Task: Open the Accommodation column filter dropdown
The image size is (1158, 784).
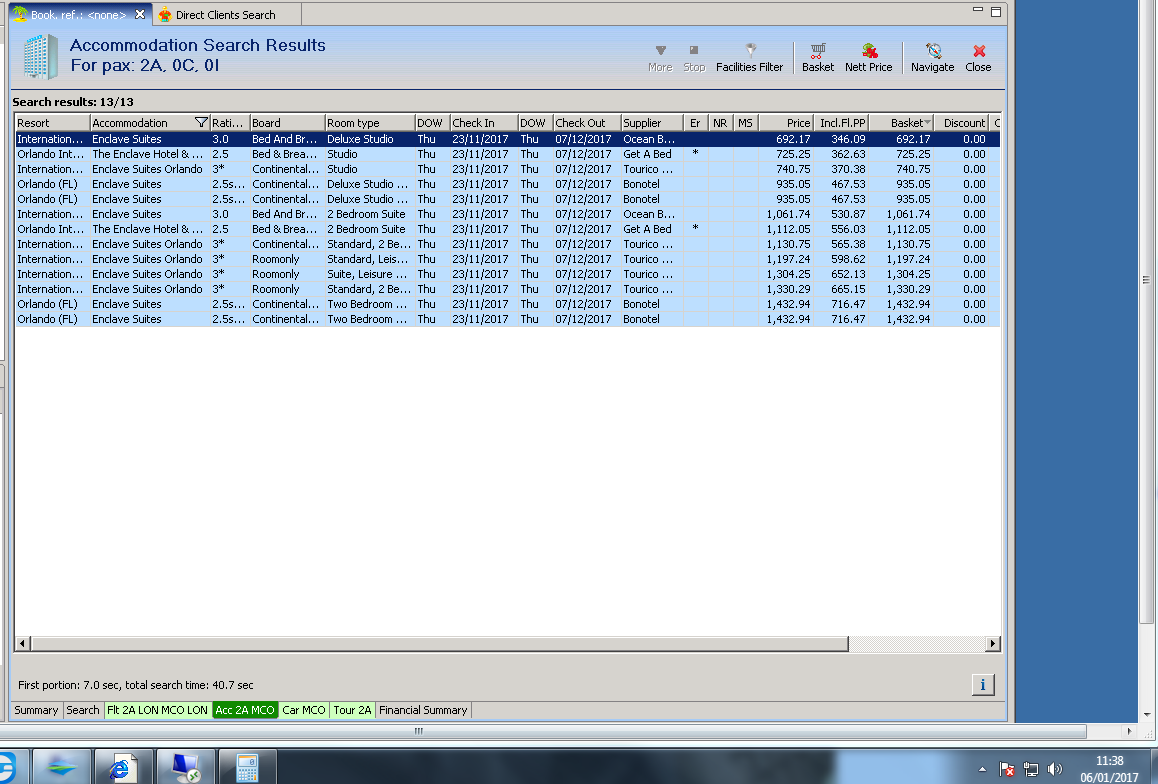Action: [201, 123]
